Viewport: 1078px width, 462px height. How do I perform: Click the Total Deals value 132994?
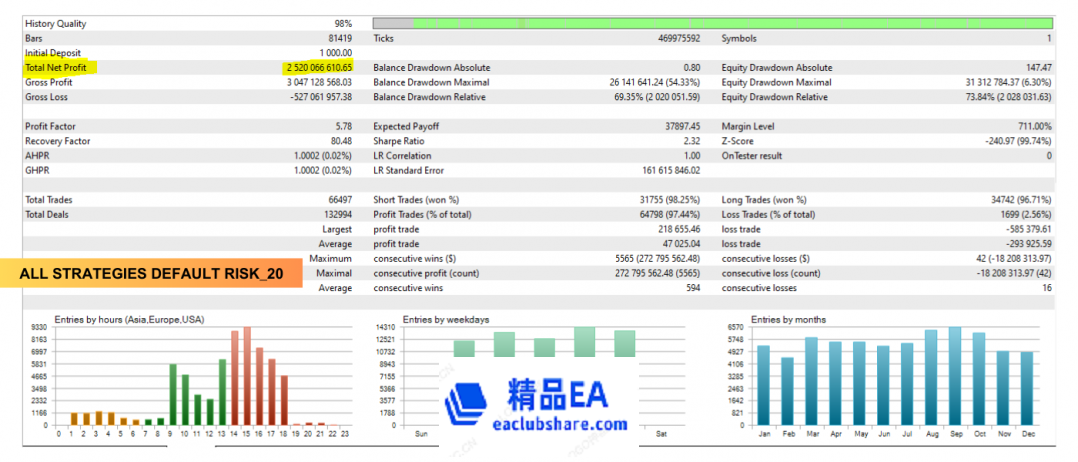pos(338,214)
